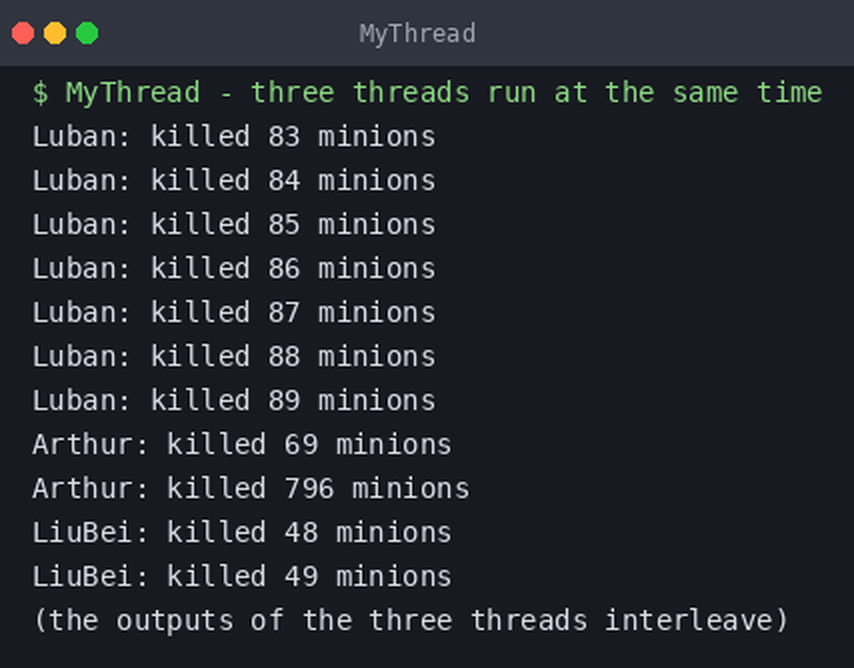Click the dollar sign prompt symbol
Viewport: 854px width, 668px height.
coord(40,93)
